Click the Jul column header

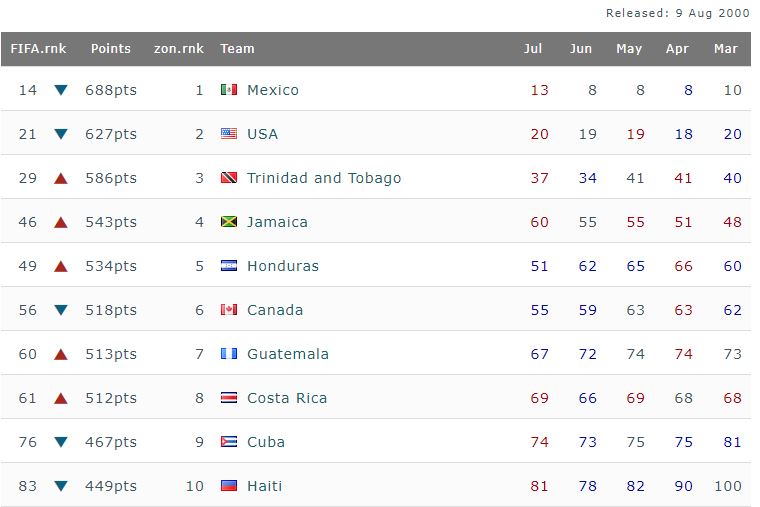point(534,48)
